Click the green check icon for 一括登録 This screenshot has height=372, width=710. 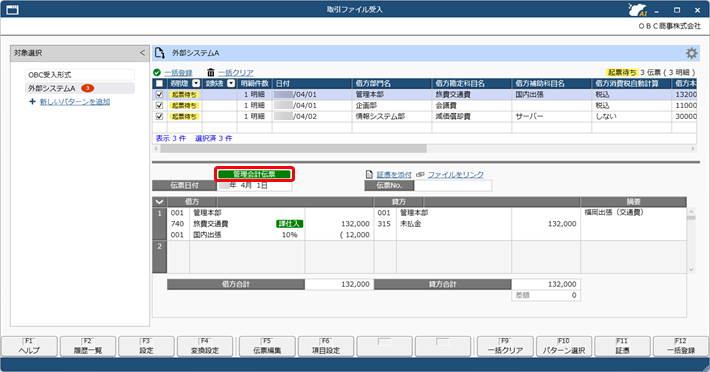(157, 72)
